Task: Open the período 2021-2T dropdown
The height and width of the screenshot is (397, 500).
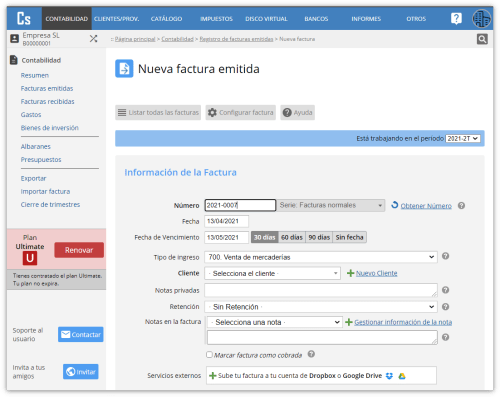Action: [463, 138]
